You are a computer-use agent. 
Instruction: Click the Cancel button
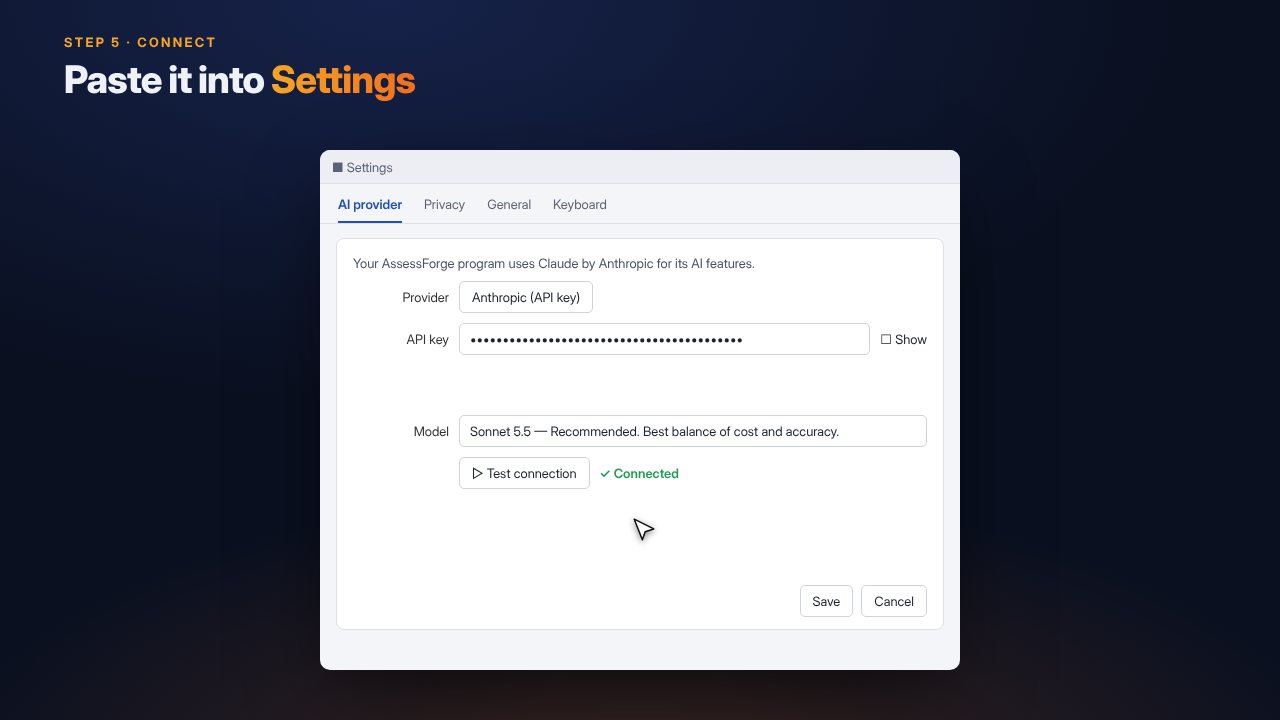894,601
